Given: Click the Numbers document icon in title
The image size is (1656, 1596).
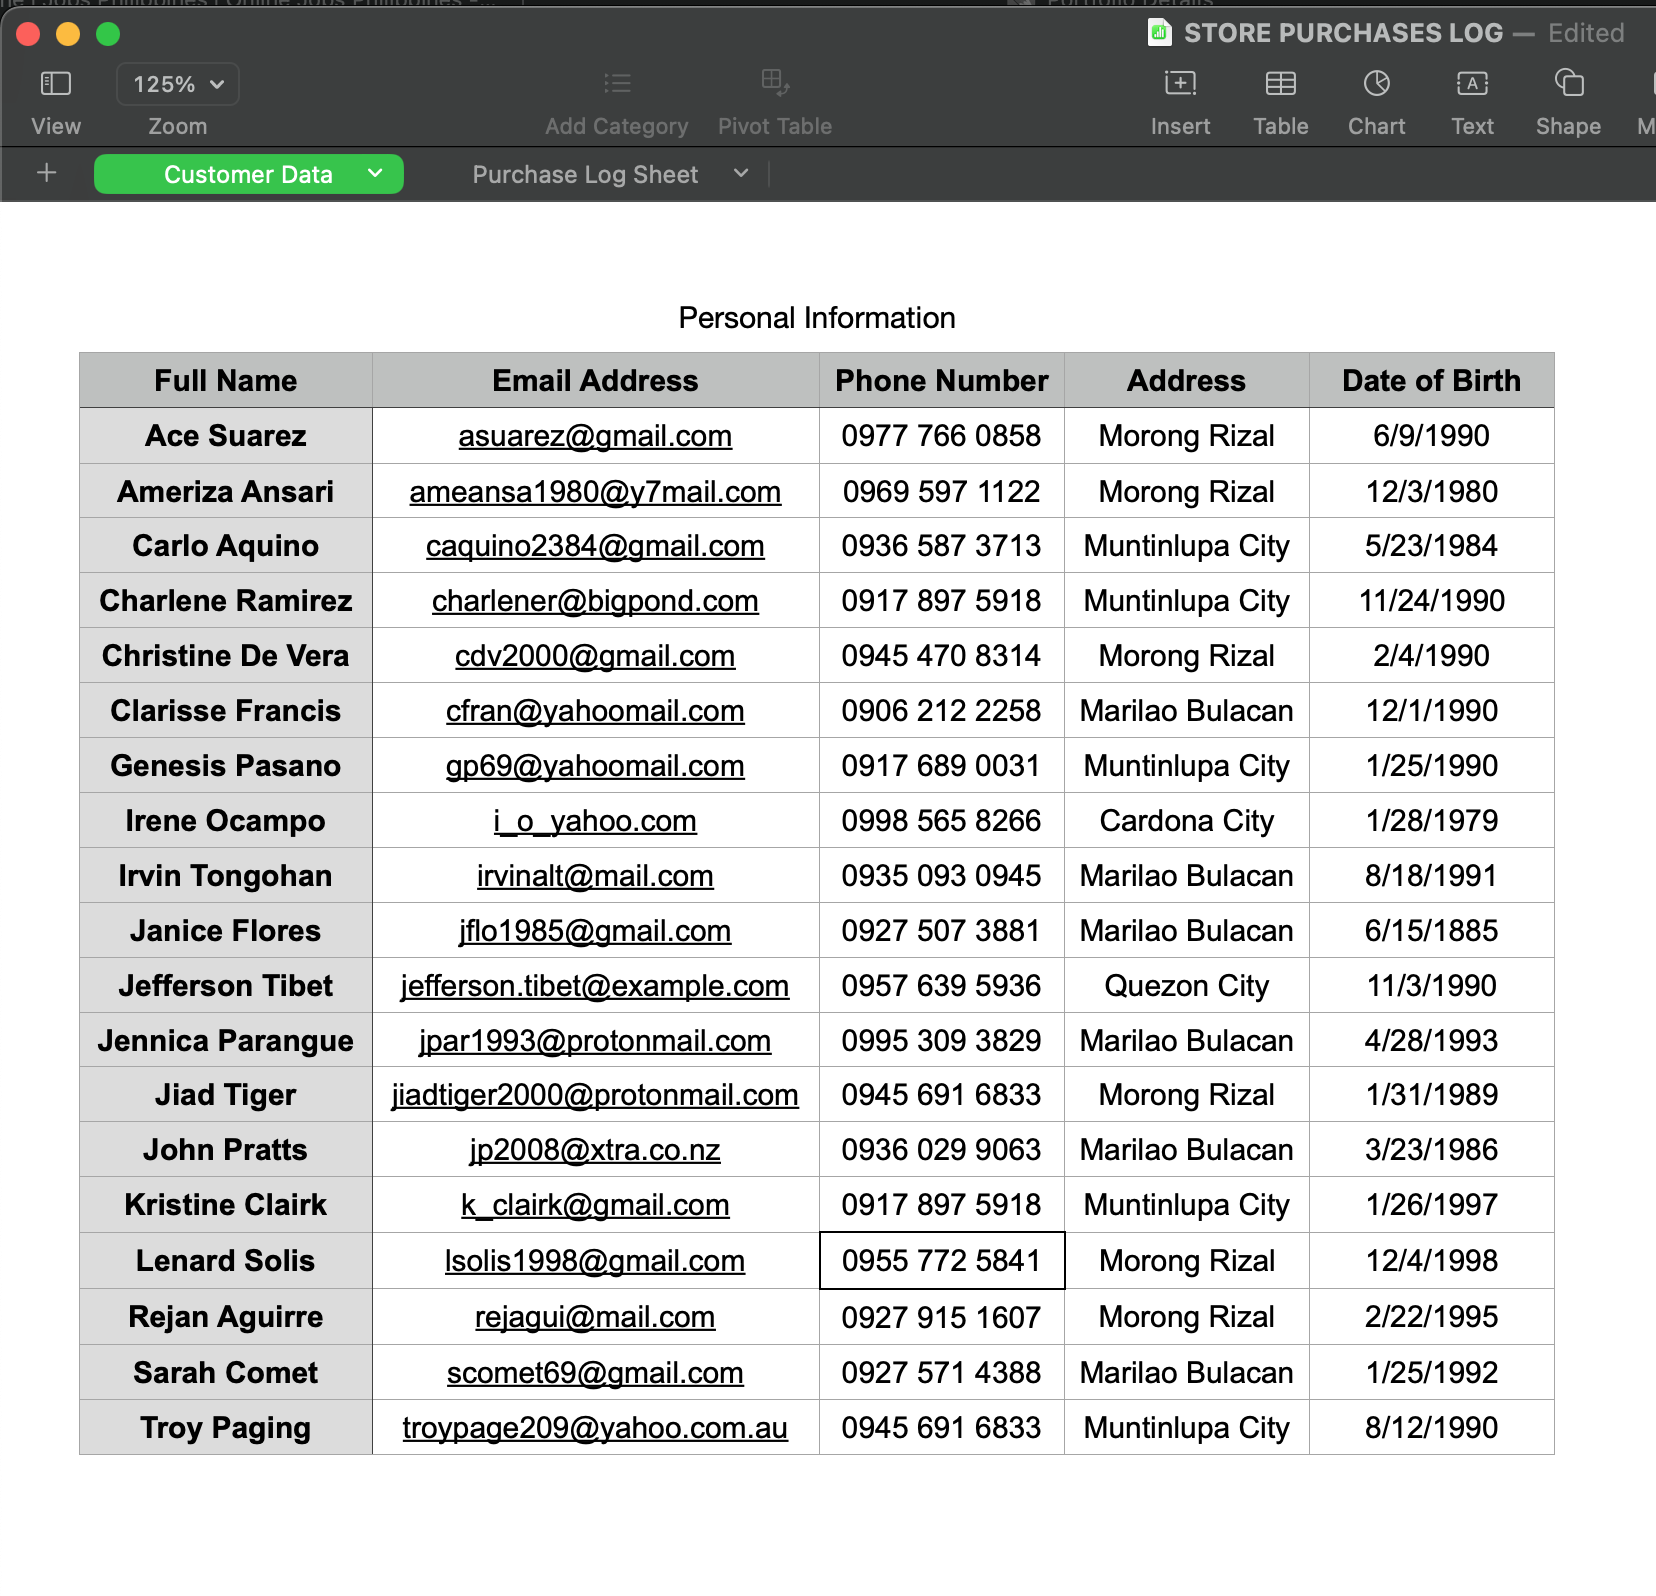Looking at the screenshot, I should point(1159,33).
